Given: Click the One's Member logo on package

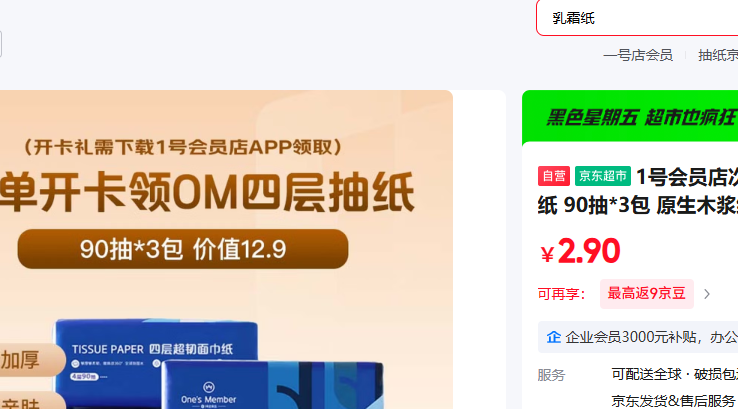Looking at the screenshot, I should click(209, 394).
